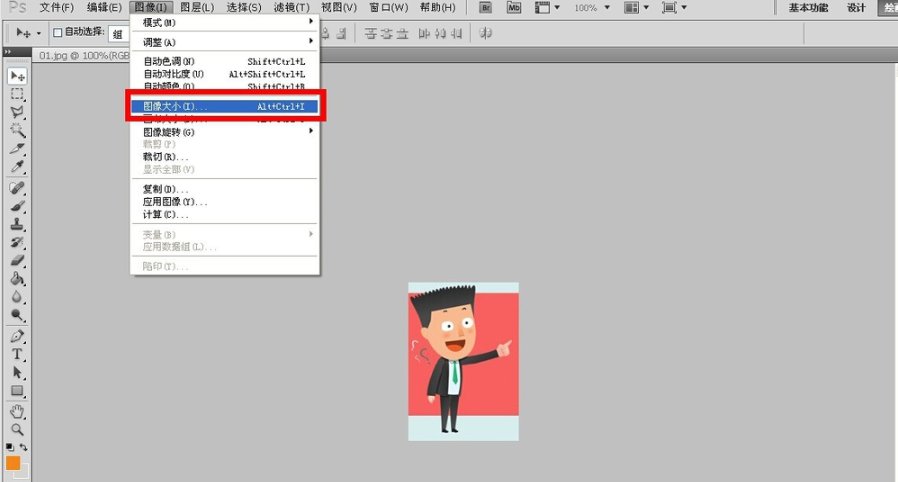Launch Adobe Bridge with Br icon
This screenshot has width=898, height=482.
coord(487,8)
